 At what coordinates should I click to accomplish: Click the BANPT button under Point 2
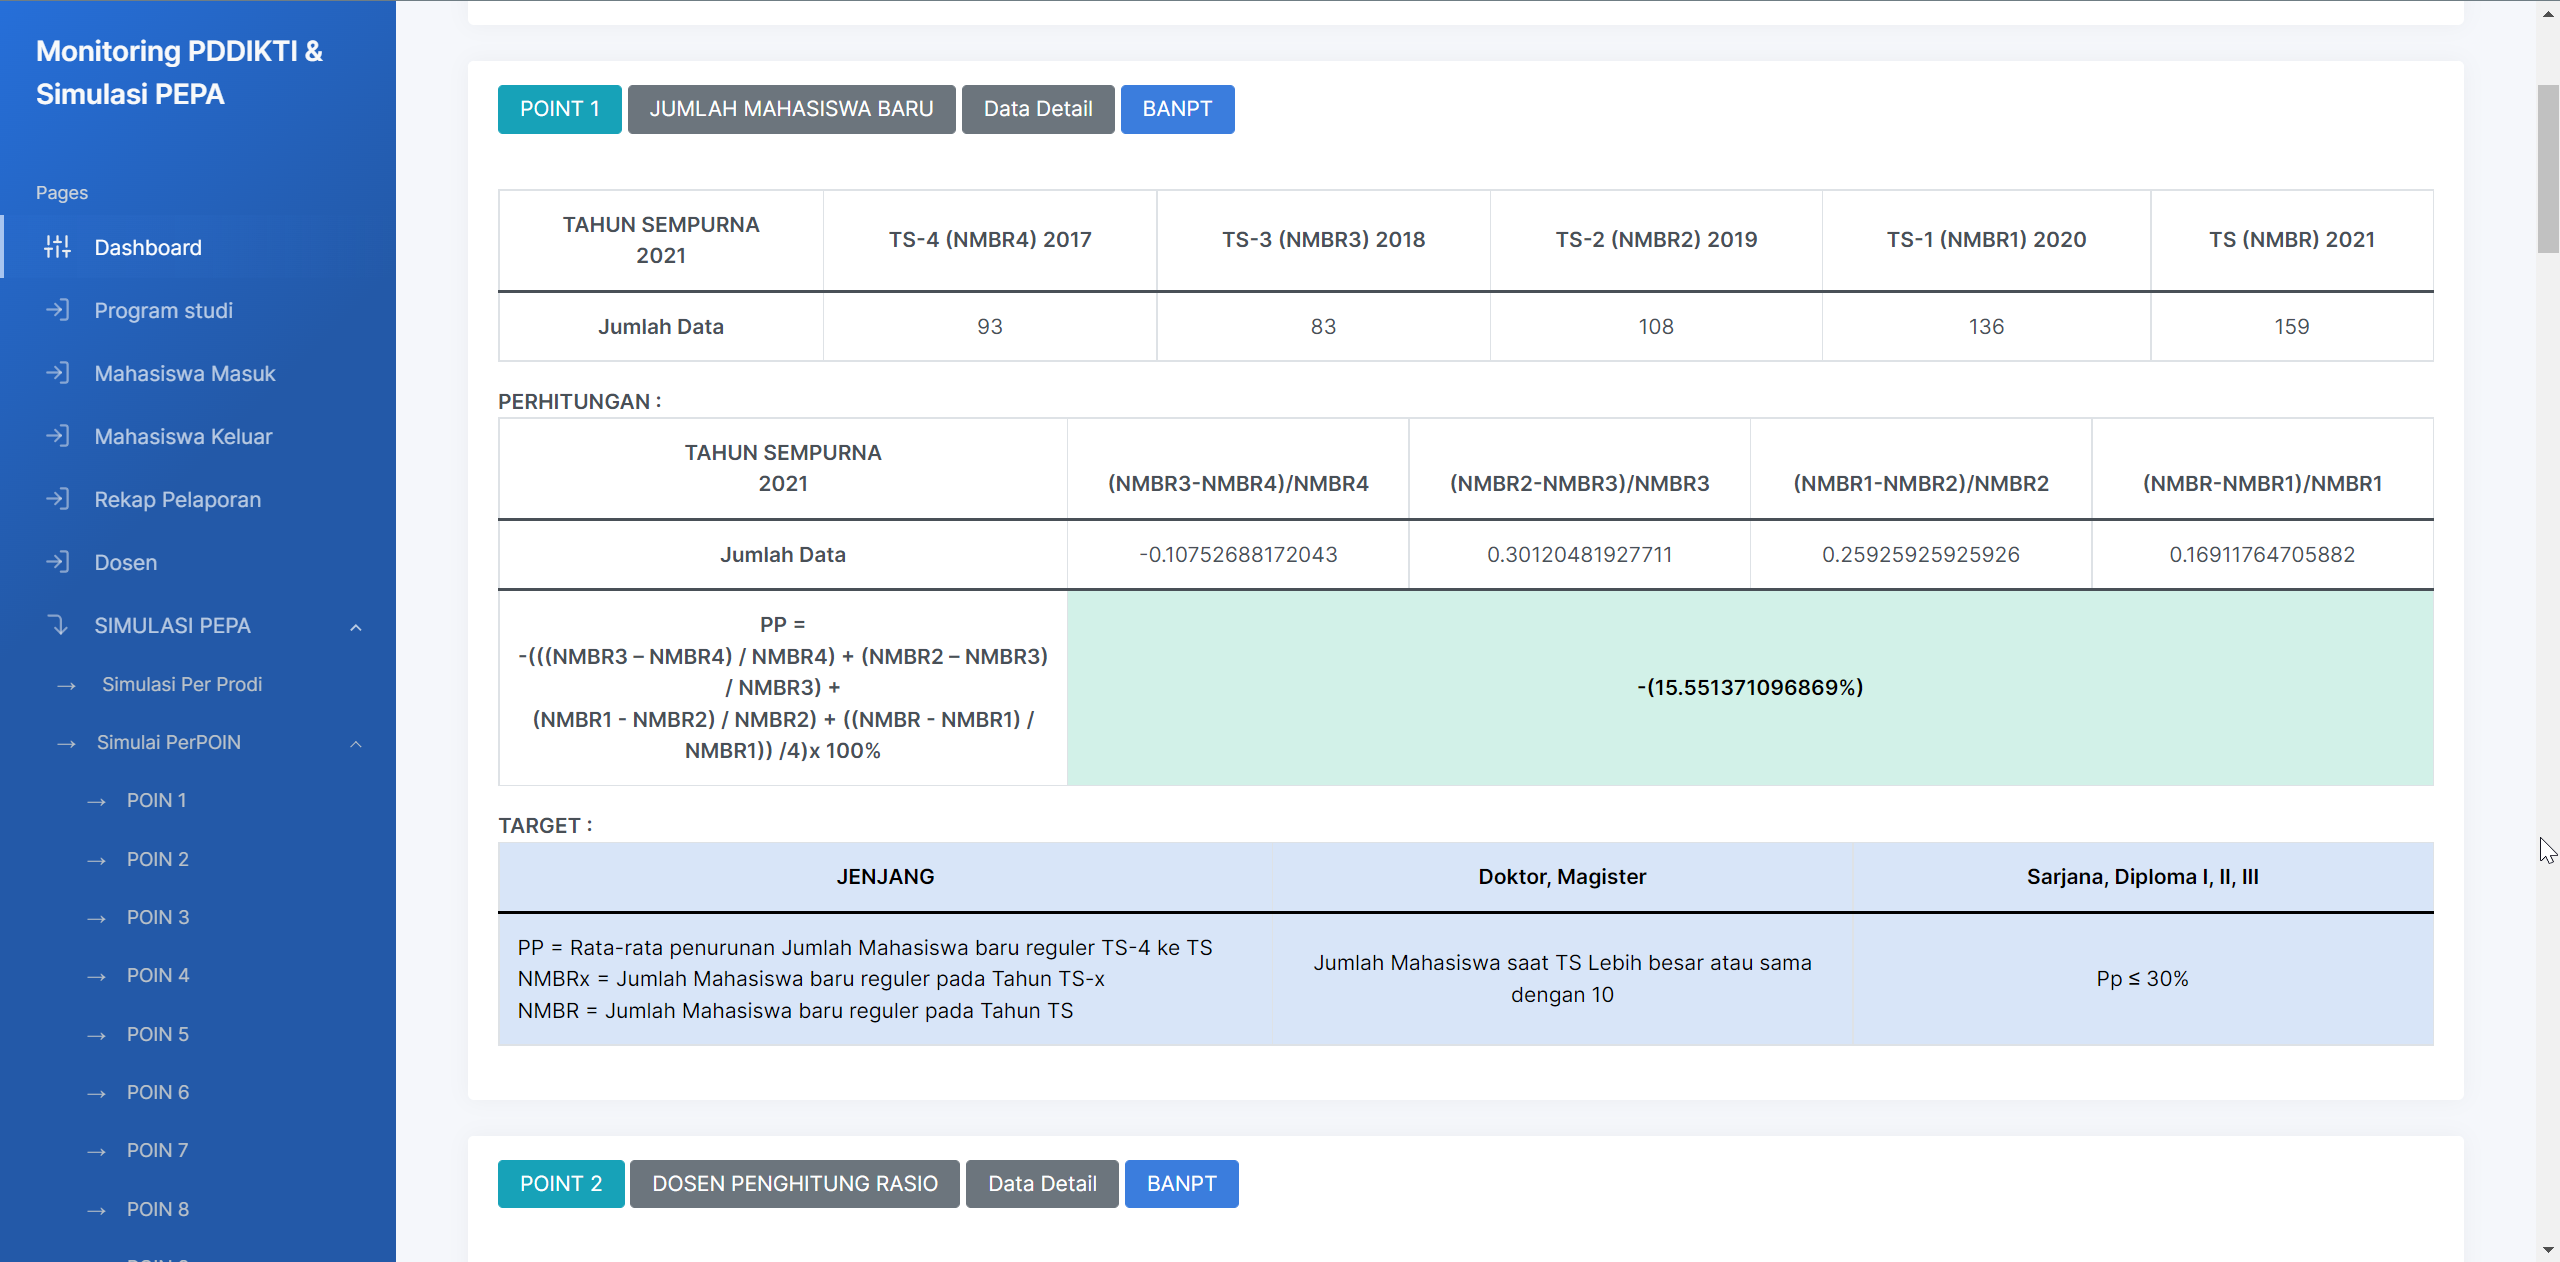click(1181, 1184)
